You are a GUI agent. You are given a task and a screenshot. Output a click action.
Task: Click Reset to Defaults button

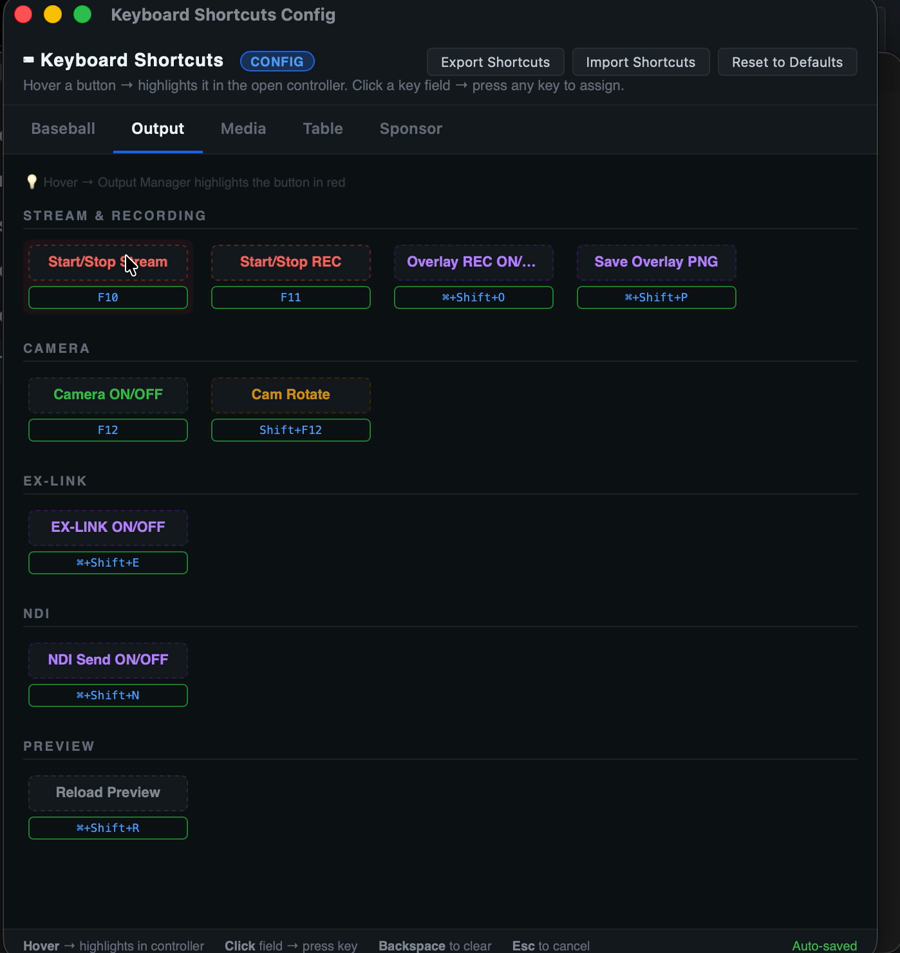tap(787, 62)
